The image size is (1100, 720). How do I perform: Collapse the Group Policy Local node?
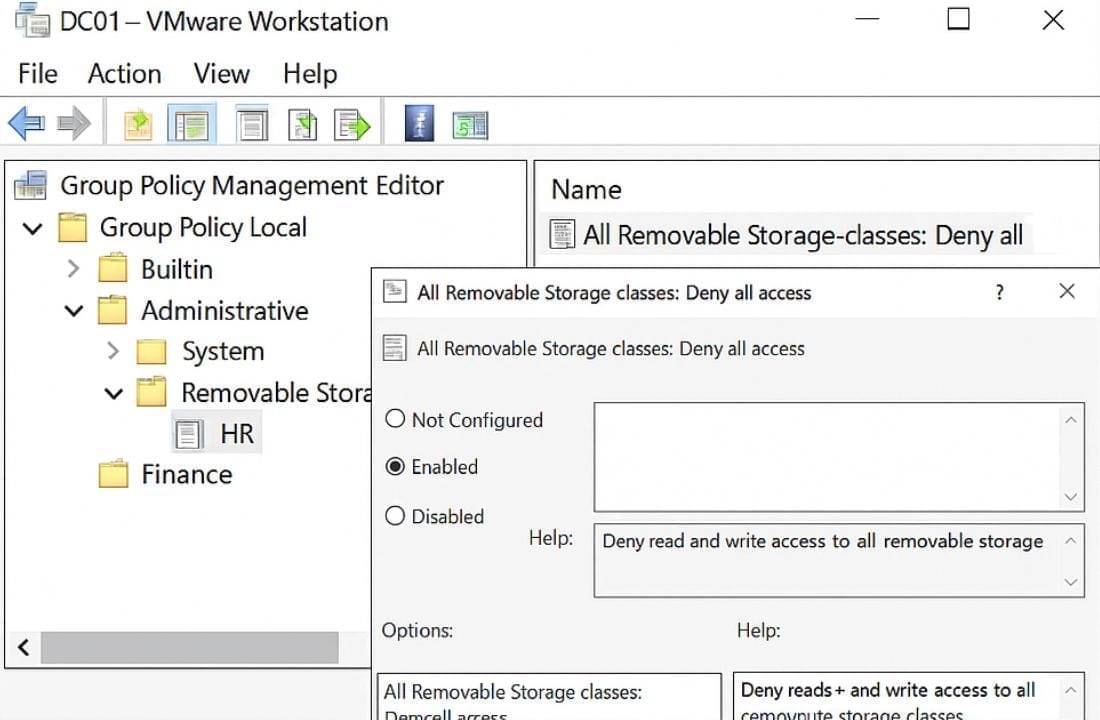tap(33, 228)
